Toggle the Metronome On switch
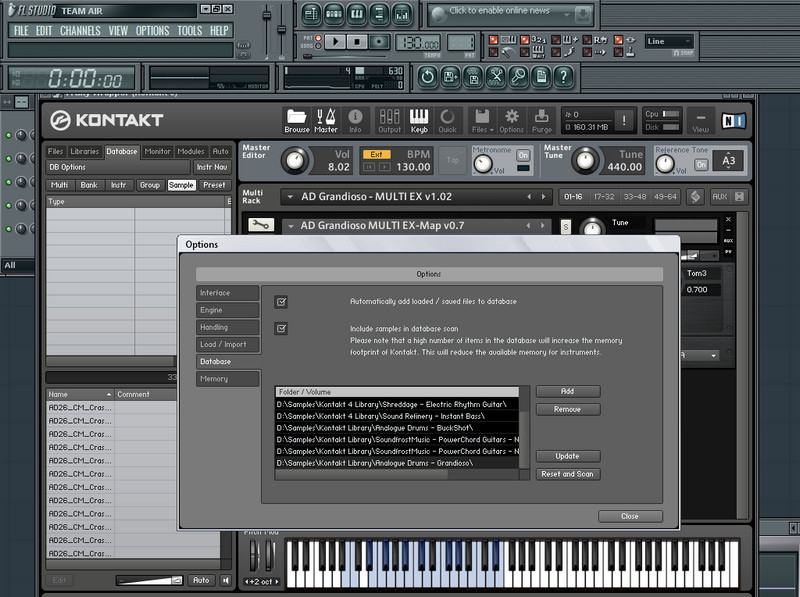The height and width of the screenshot is (597, 800). pyautogui.click(x=523, y=156)
